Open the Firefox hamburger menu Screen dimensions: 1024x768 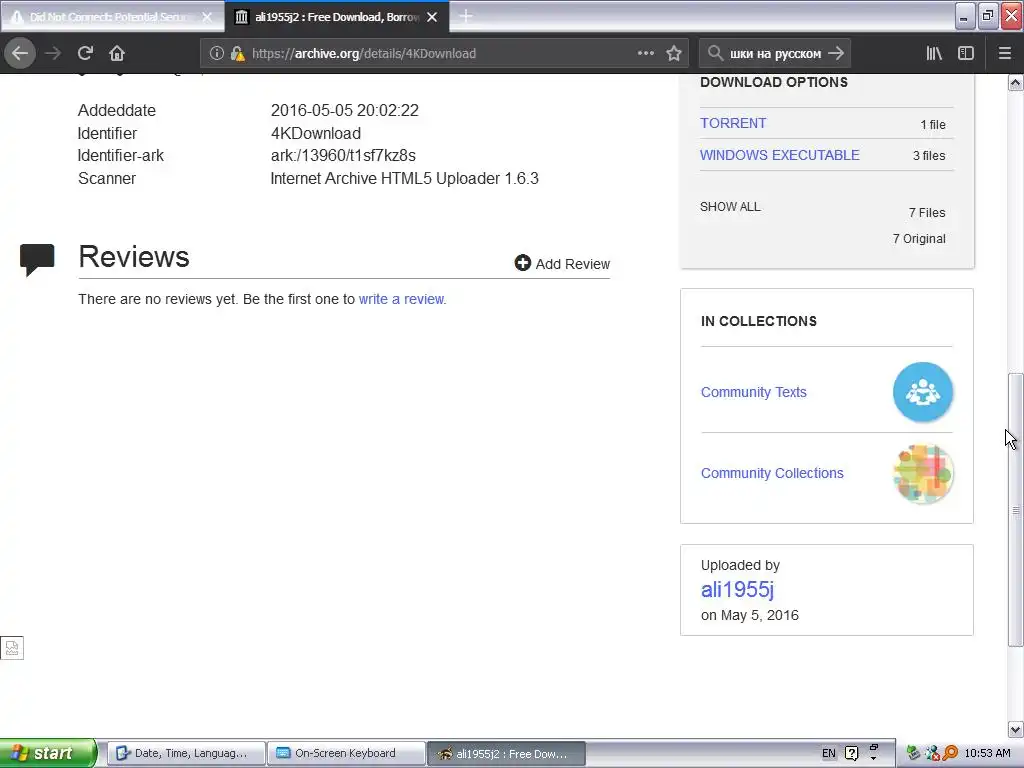tap(1005, 54)
